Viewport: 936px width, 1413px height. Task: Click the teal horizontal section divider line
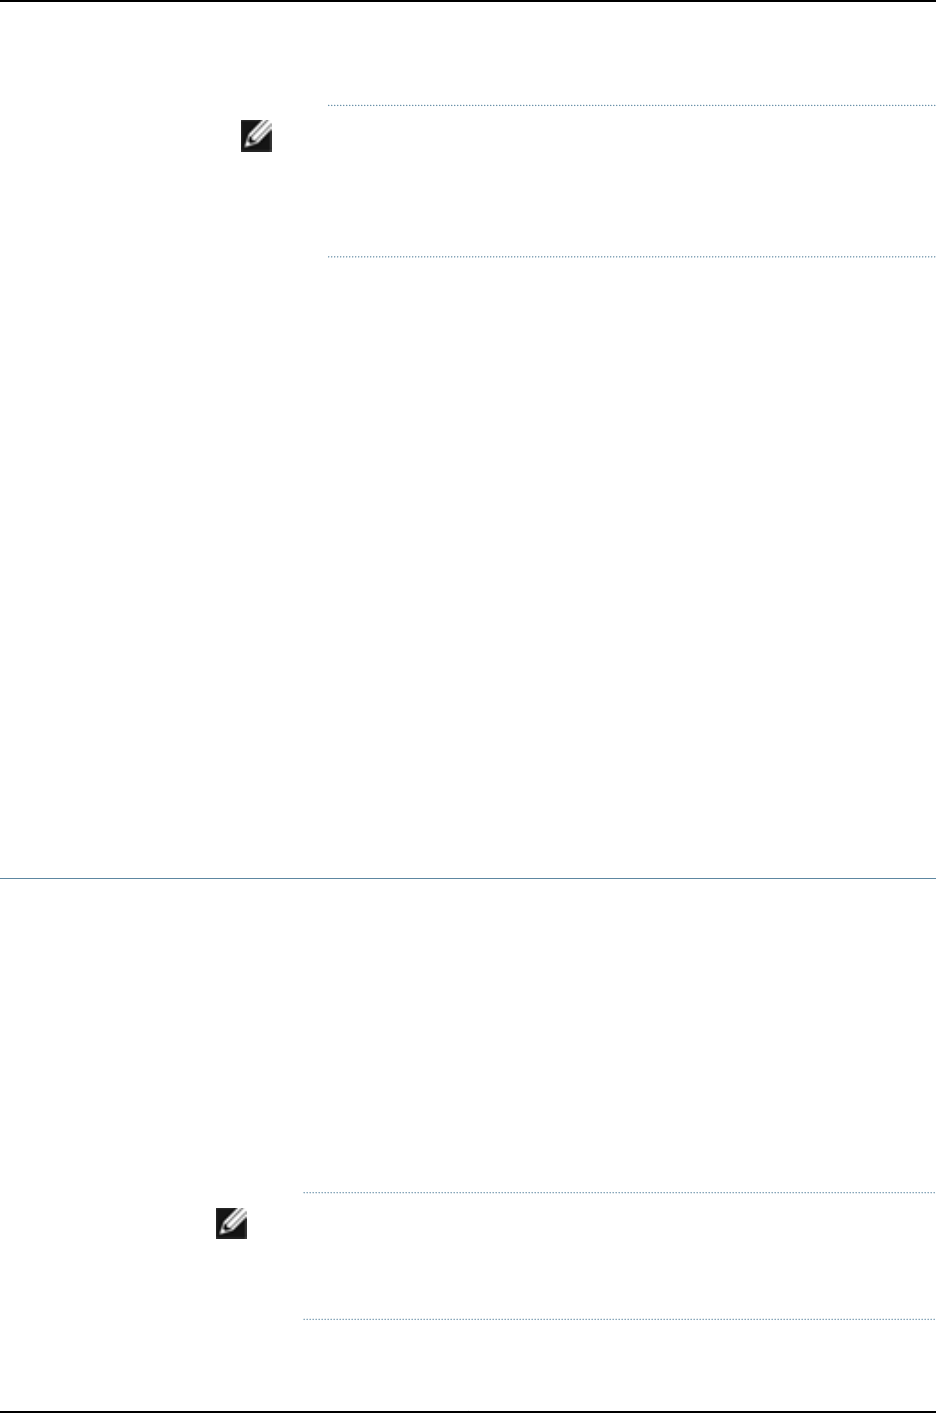click(468, 879)
